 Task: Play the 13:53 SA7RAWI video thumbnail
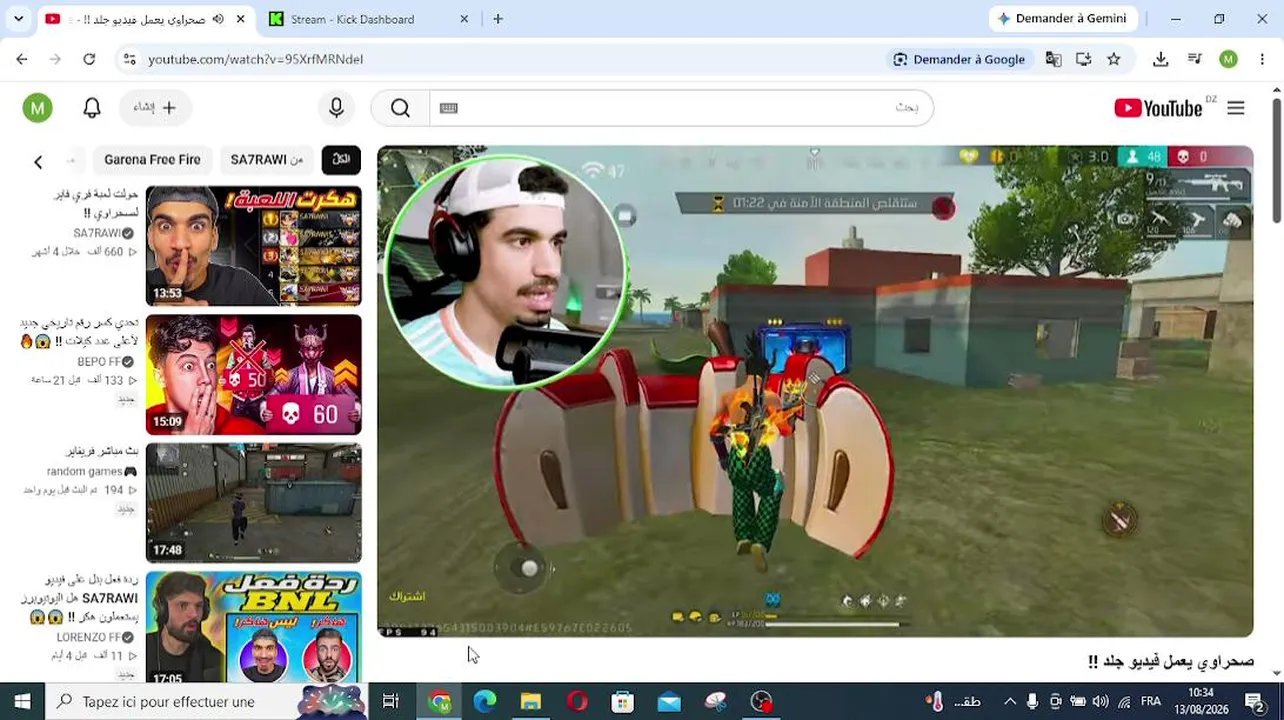click(x=253, y=246)
